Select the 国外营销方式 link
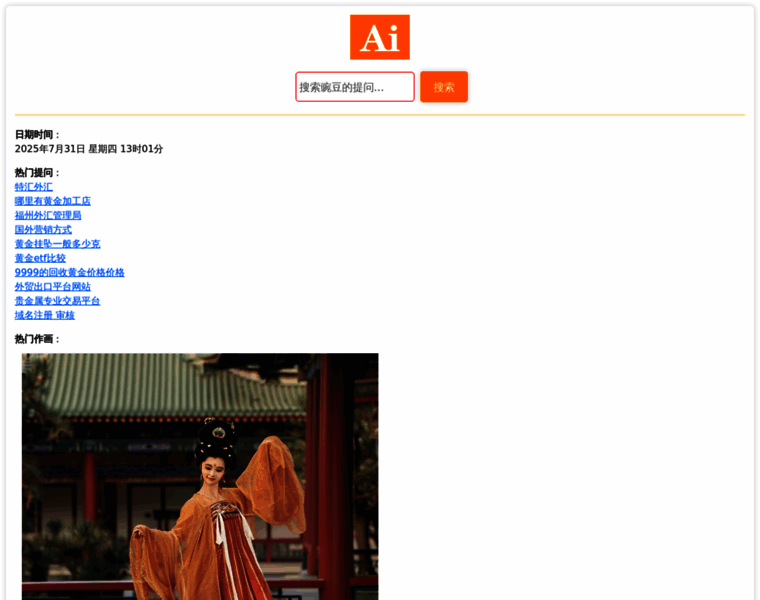The image size is (760, 600). 43,229
